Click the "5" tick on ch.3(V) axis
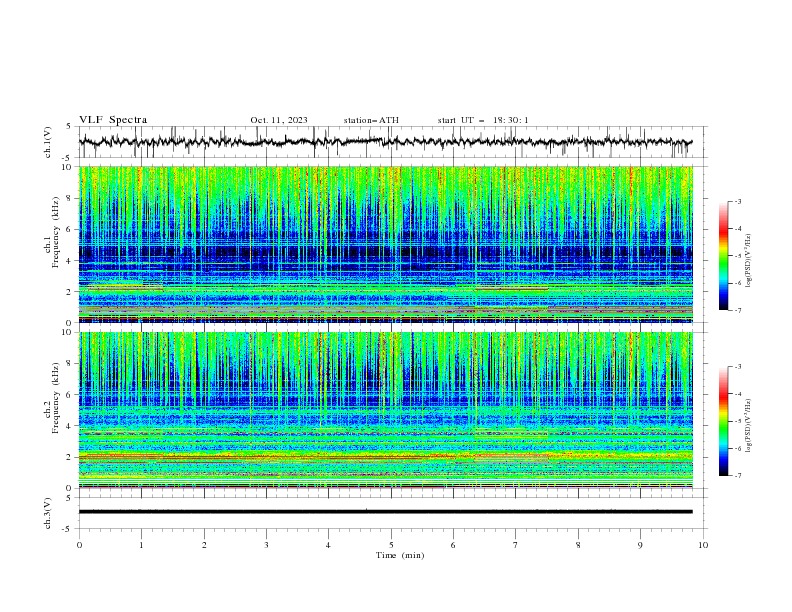 [69, 497]
